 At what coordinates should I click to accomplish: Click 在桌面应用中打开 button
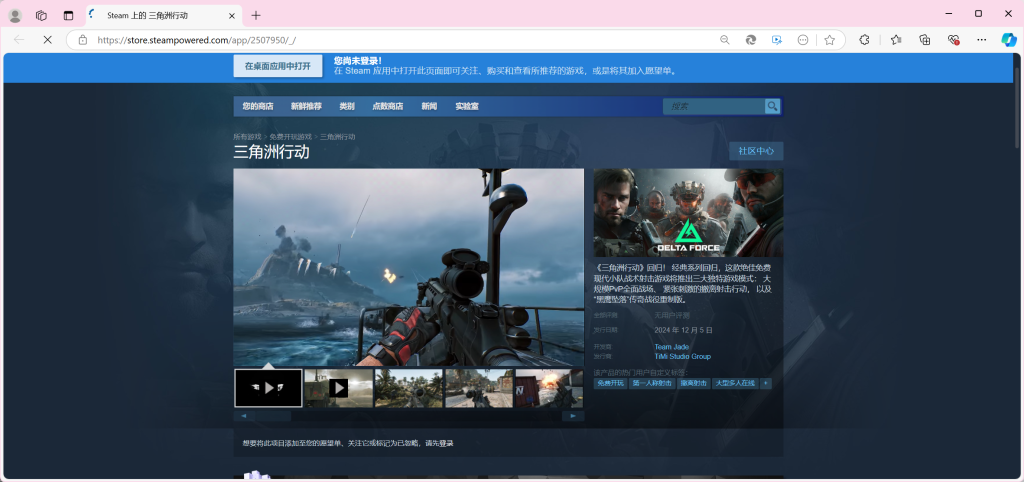(278, 67)
